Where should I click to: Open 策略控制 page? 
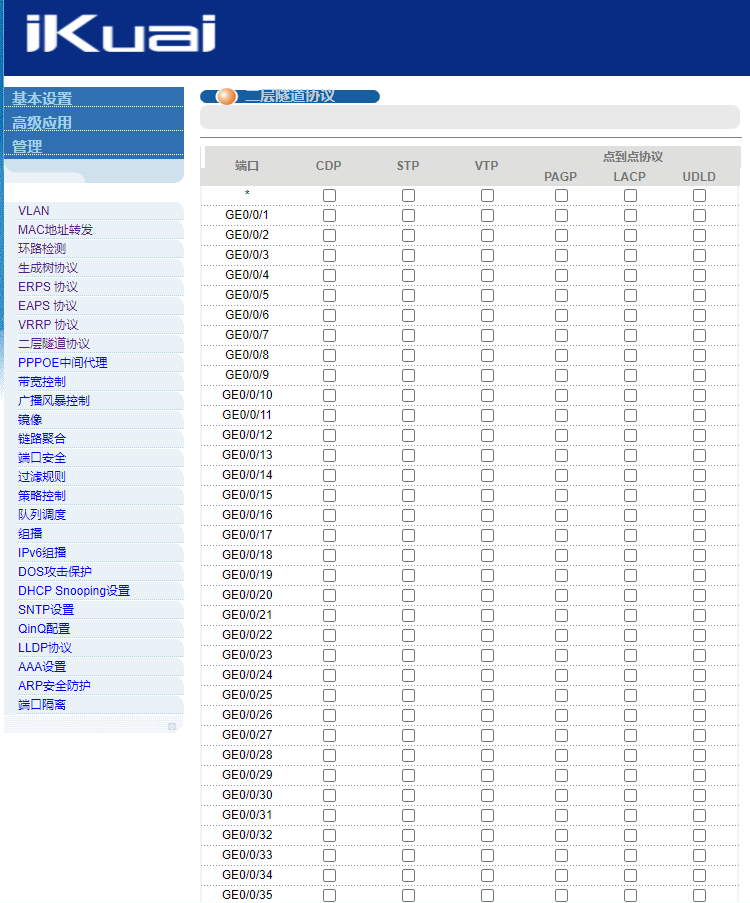pyautogui.click(x=42, y=496)
